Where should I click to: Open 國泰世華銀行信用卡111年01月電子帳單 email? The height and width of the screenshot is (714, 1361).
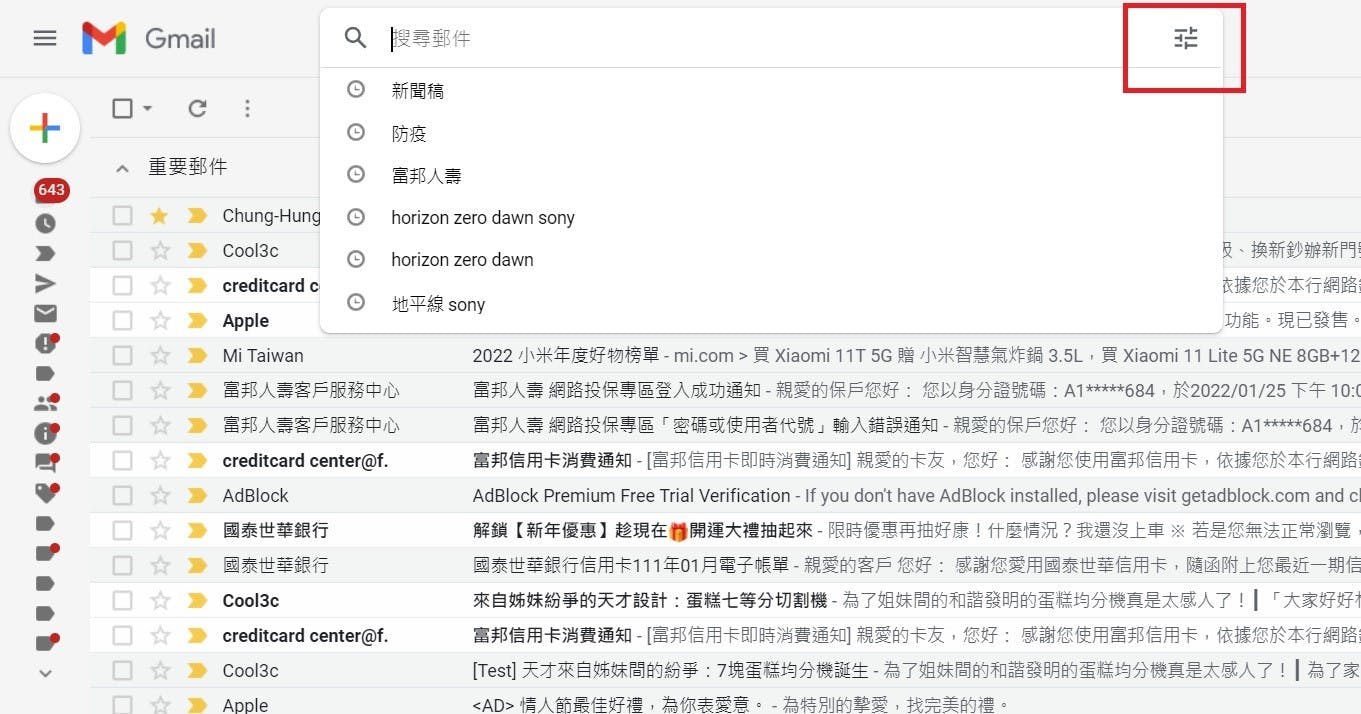[x=725, y=566]
